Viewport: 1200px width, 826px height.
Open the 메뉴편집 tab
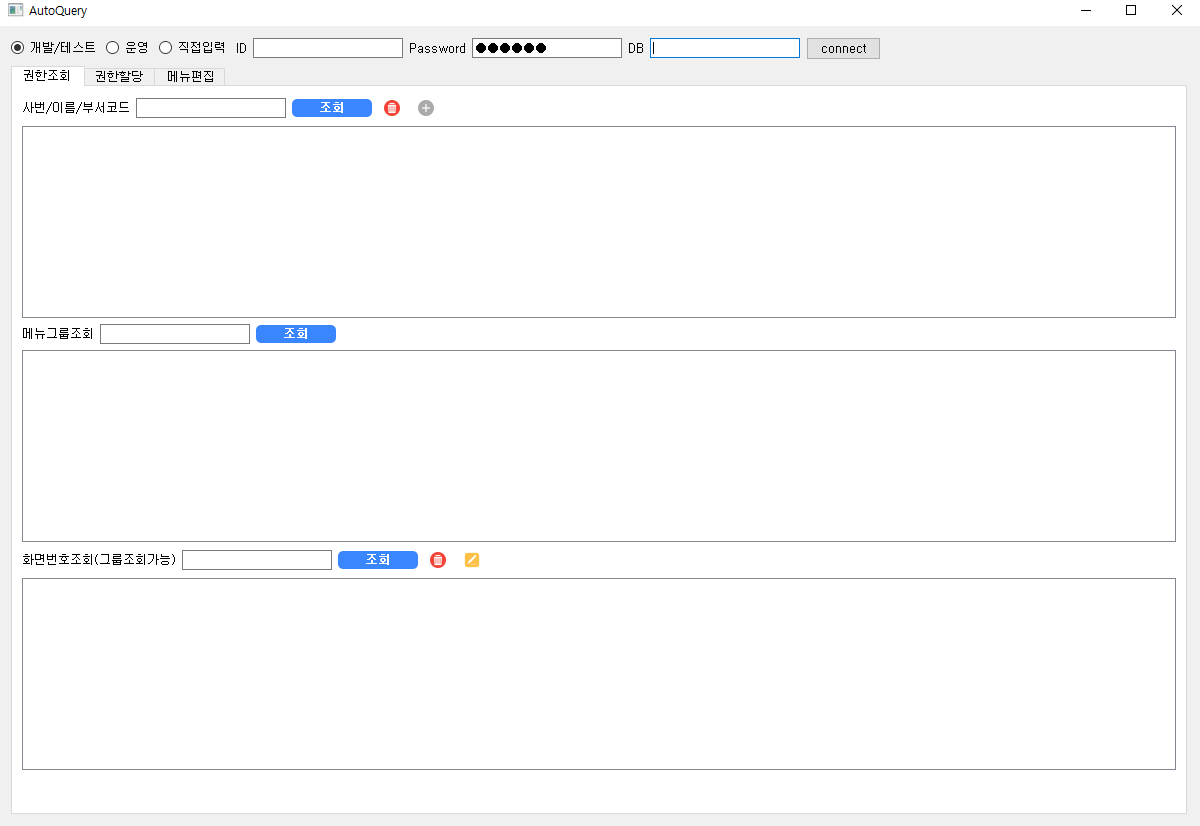pos(190,76)
